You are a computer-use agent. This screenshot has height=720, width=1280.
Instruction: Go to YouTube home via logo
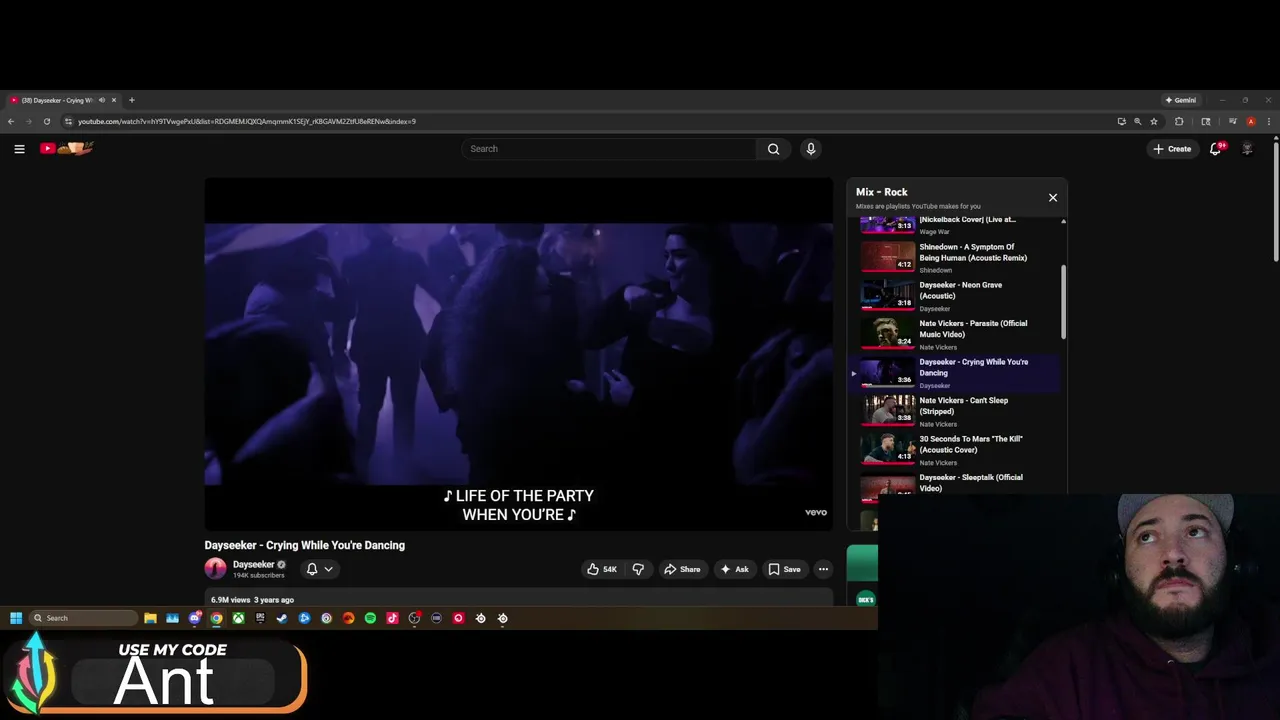tap(67, 148)
